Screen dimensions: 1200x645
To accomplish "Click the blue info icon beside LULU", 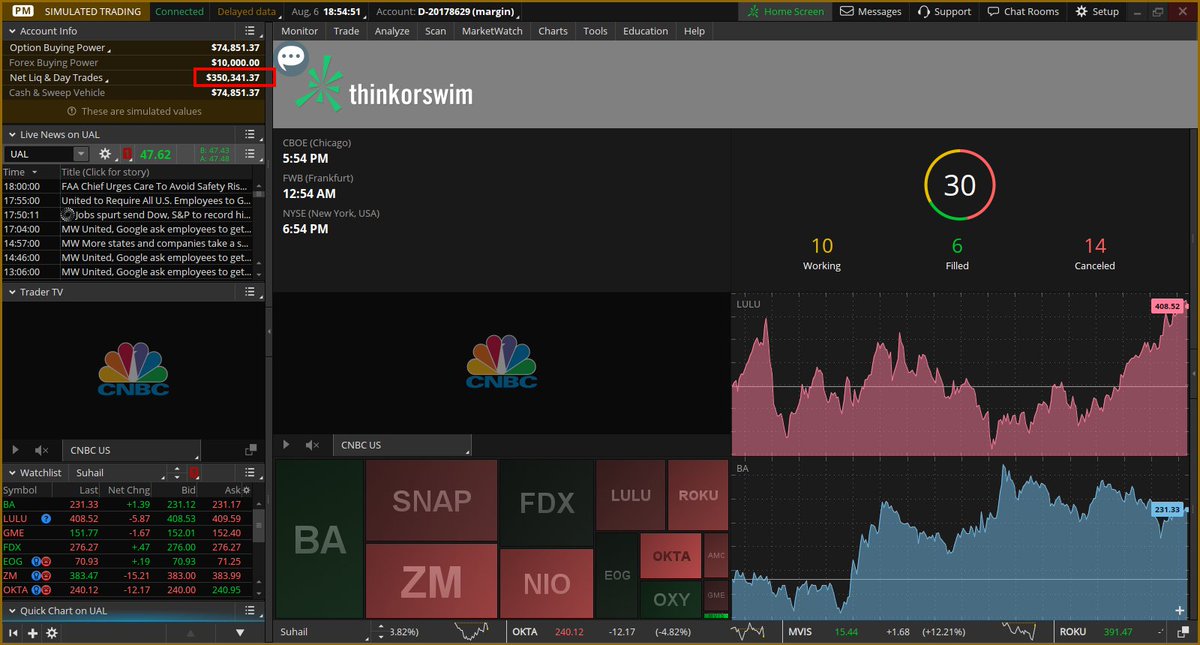I will coord(46,519).
